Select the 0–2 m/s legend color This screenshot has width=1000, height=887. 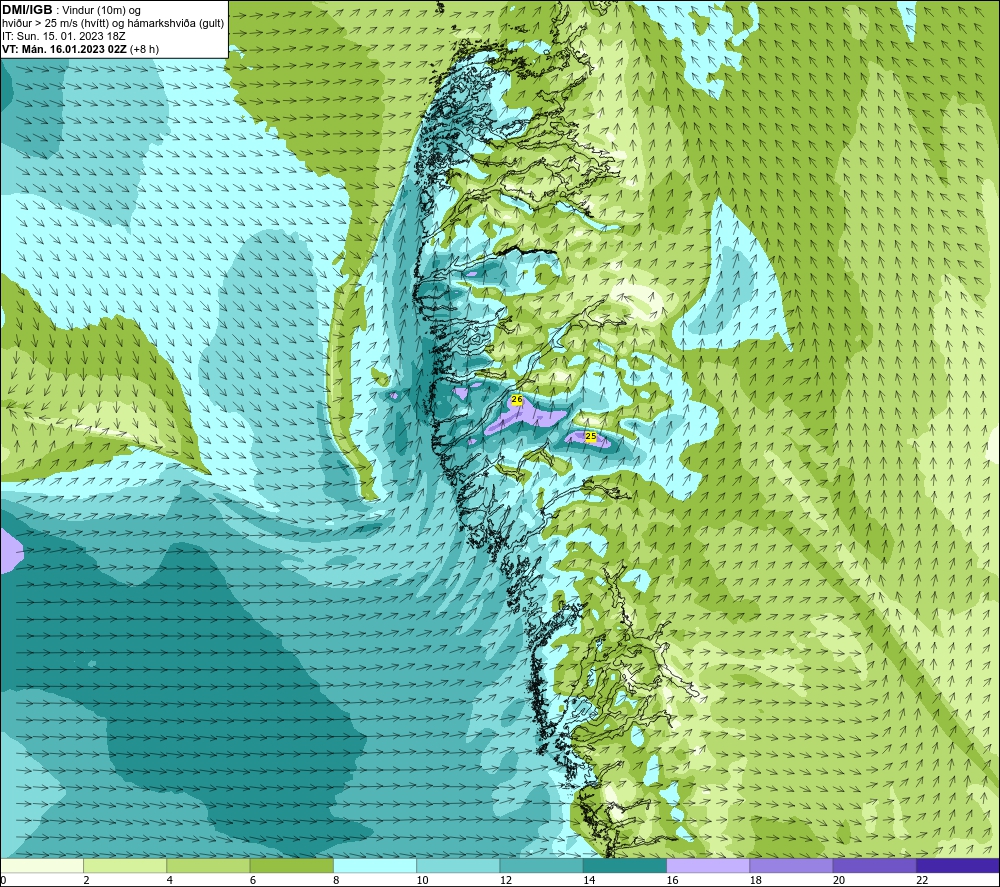(42, 866)
